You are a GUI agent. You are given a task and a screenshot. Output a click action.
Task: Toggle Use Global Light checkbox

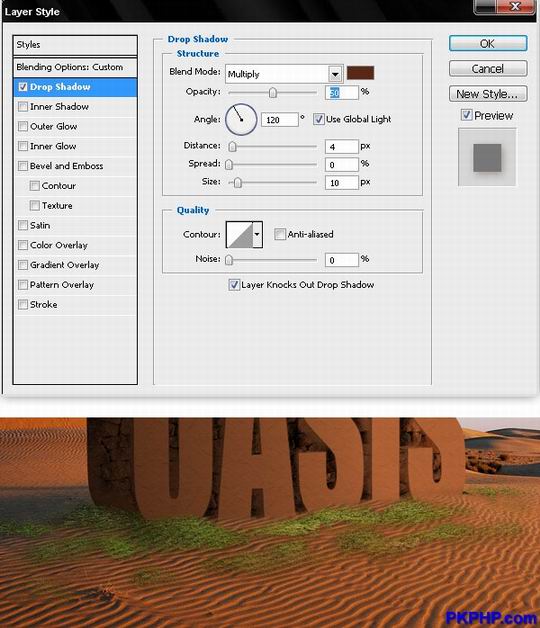pos(318,119)
